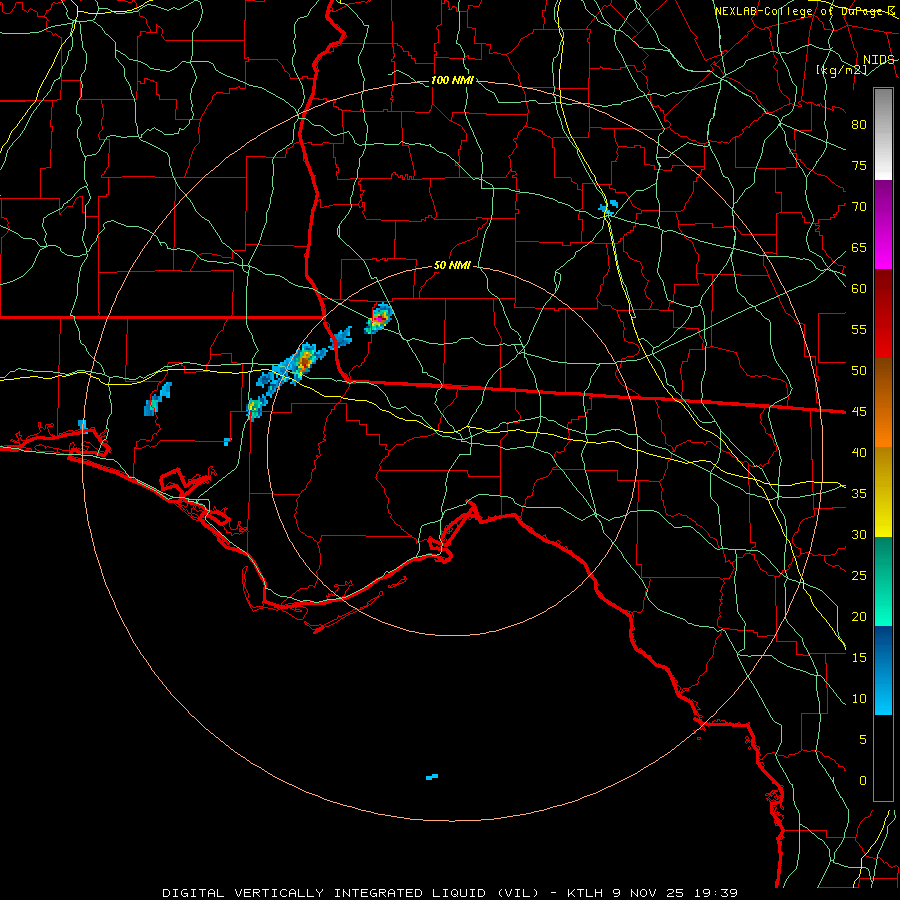
Task: Click the NIDS label above the scale
Action: [x=878, y=60]
